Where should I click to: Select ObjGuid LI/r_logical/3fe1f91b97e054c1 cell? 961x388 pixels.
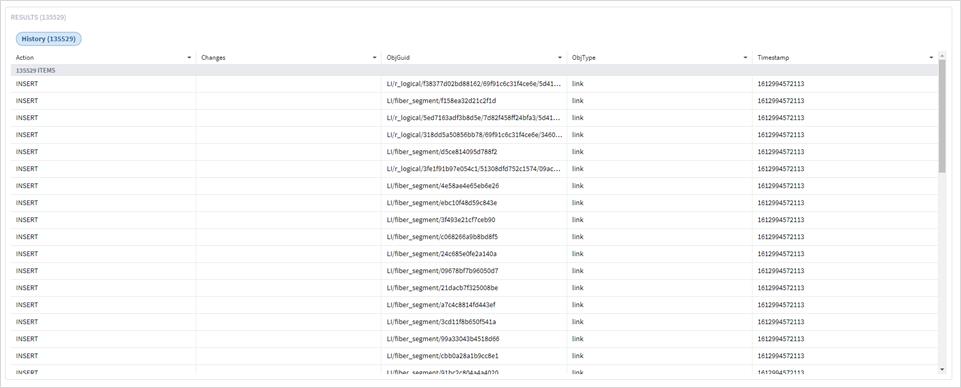(474, 169)
